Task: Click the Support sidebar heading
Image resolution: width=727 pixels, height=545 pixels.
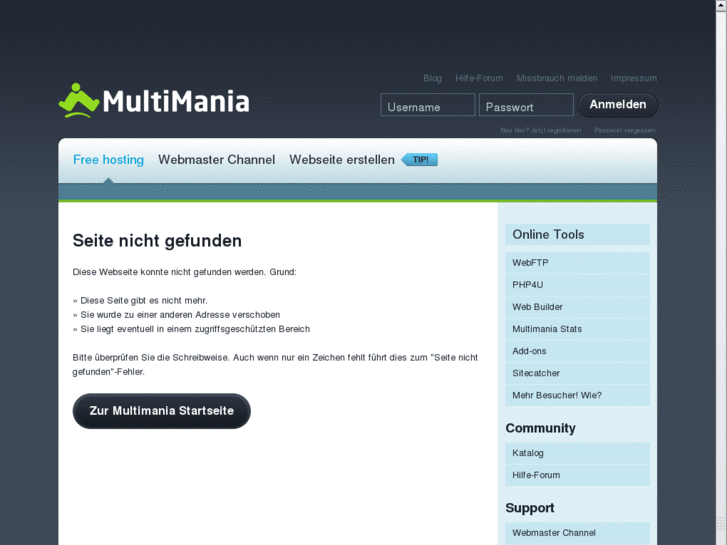Action: tap(529, 508)
